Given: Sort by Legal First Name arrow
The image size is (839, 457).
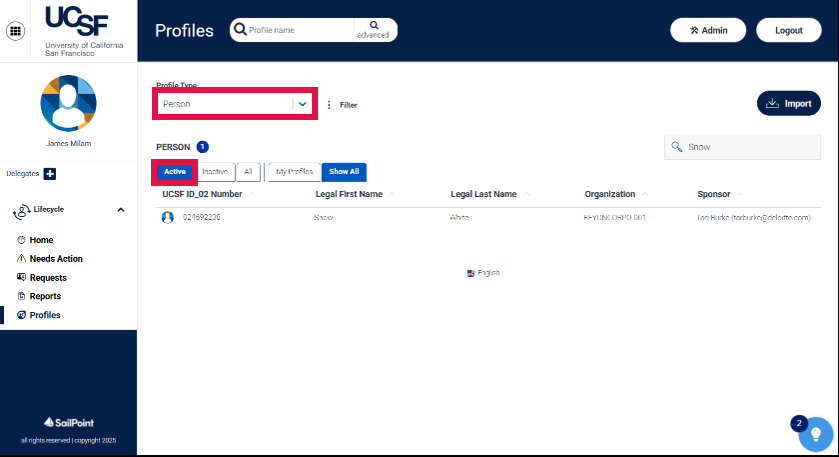Looking at the screenshot, I should point(392,194).
